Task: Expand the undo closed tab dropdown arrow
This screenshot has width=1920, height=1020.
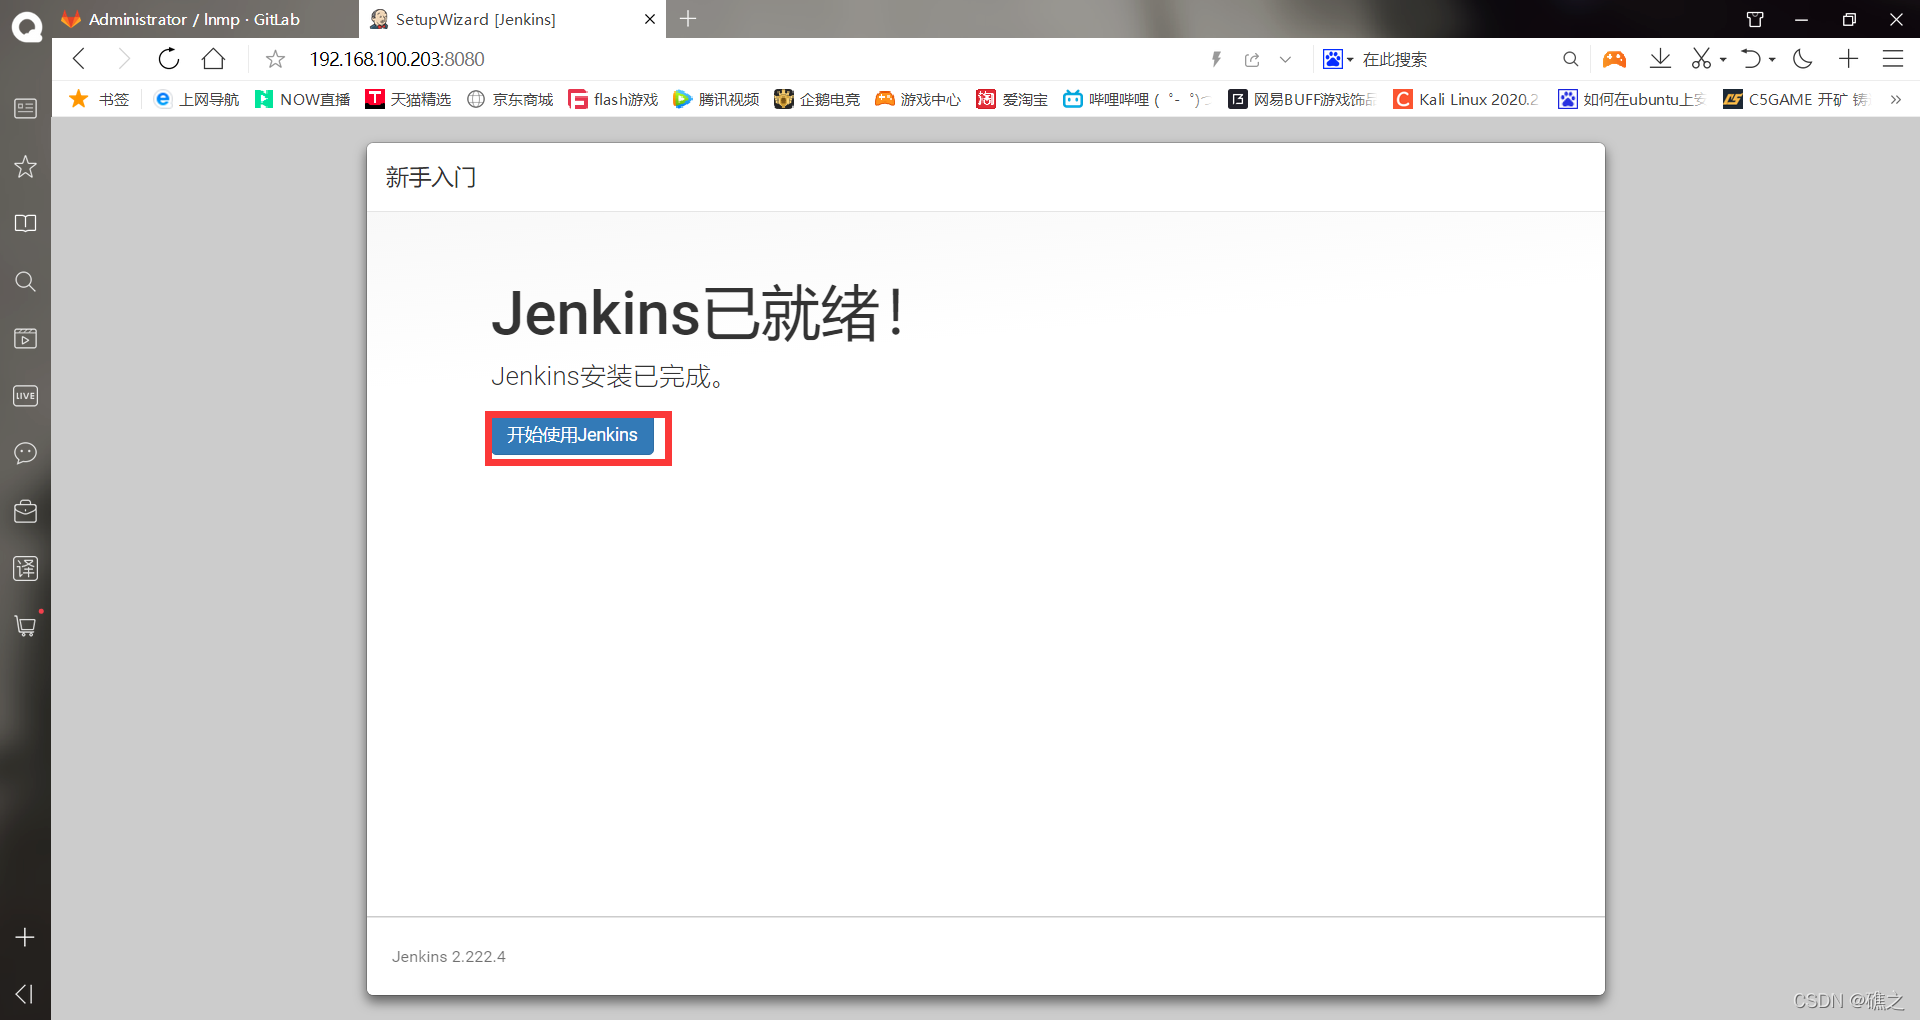Action: point(1772,60)
